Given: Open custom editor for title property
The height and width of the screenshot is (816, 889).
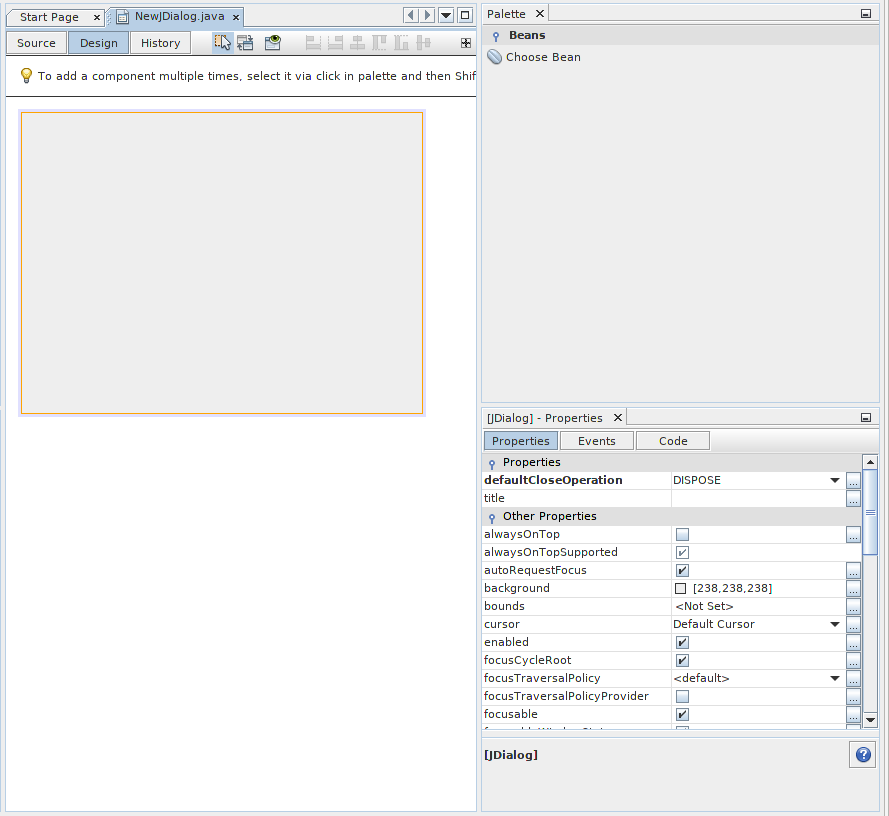Looking at the screenshot, I should [853, 498].
